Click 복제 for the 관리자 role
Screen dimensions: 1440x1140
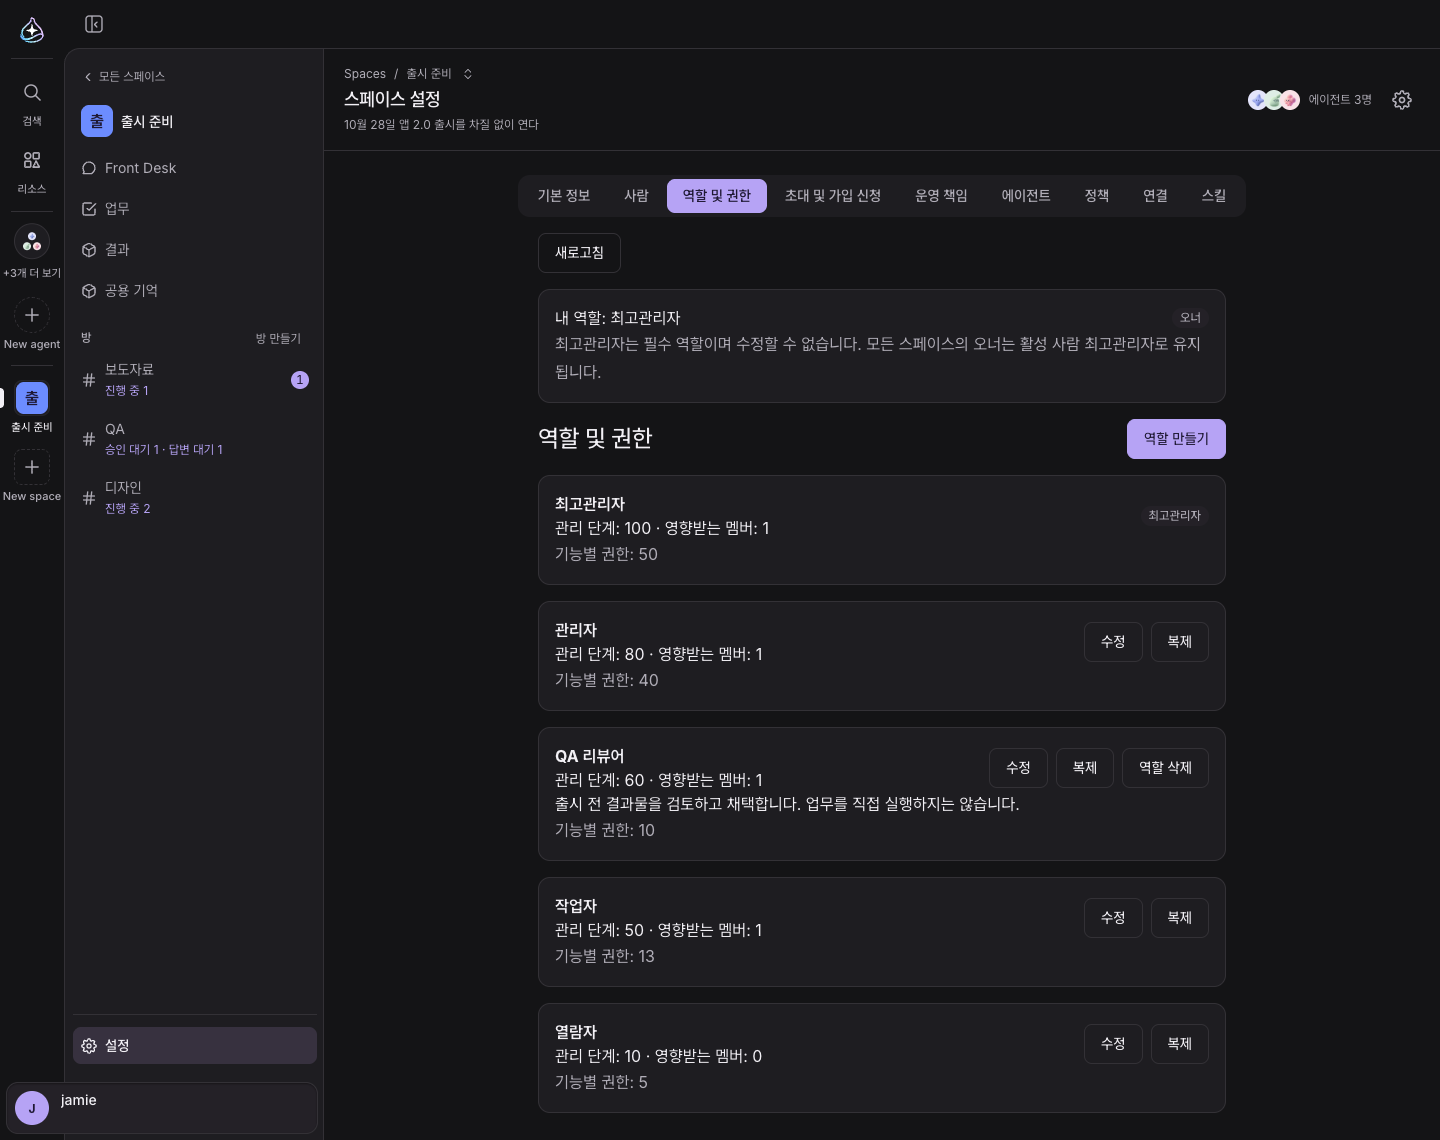(1180, 642)
